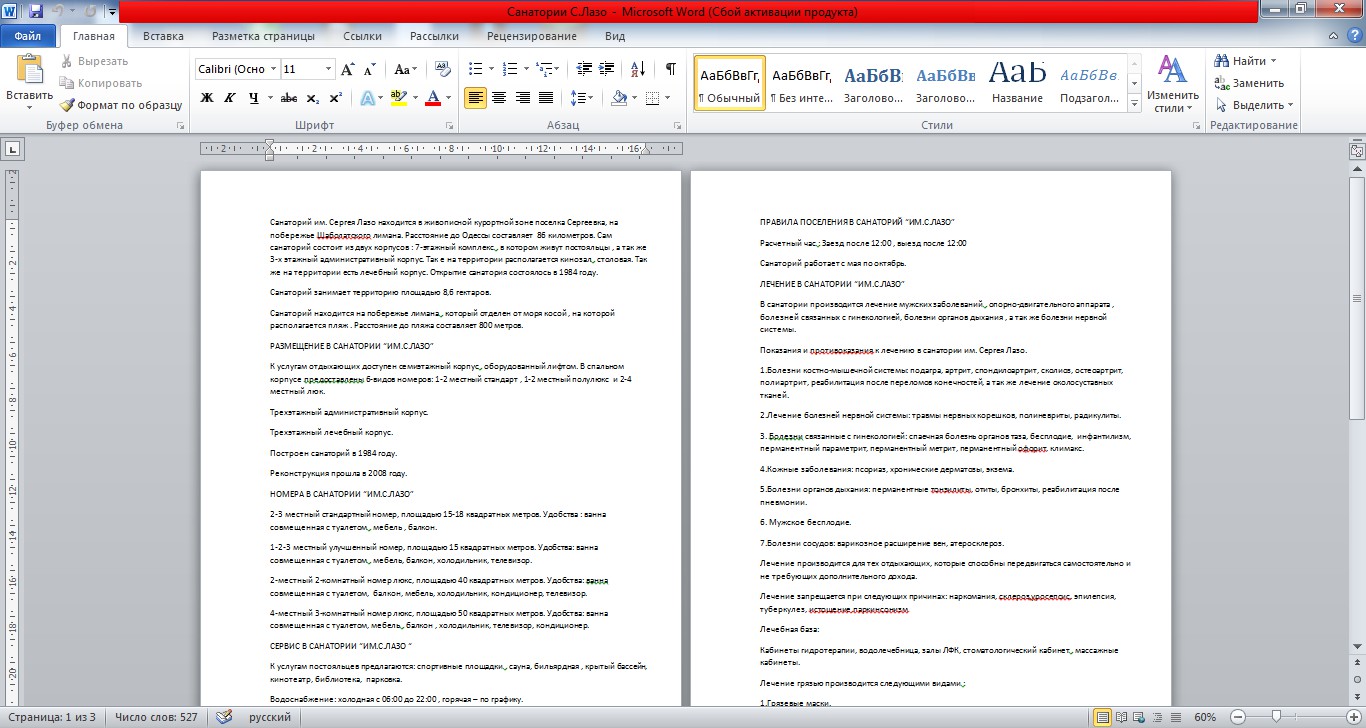Click the multilevel list icon
Image resolution: width=1366 pixels, height=728 pixels.
pos(544,69)
